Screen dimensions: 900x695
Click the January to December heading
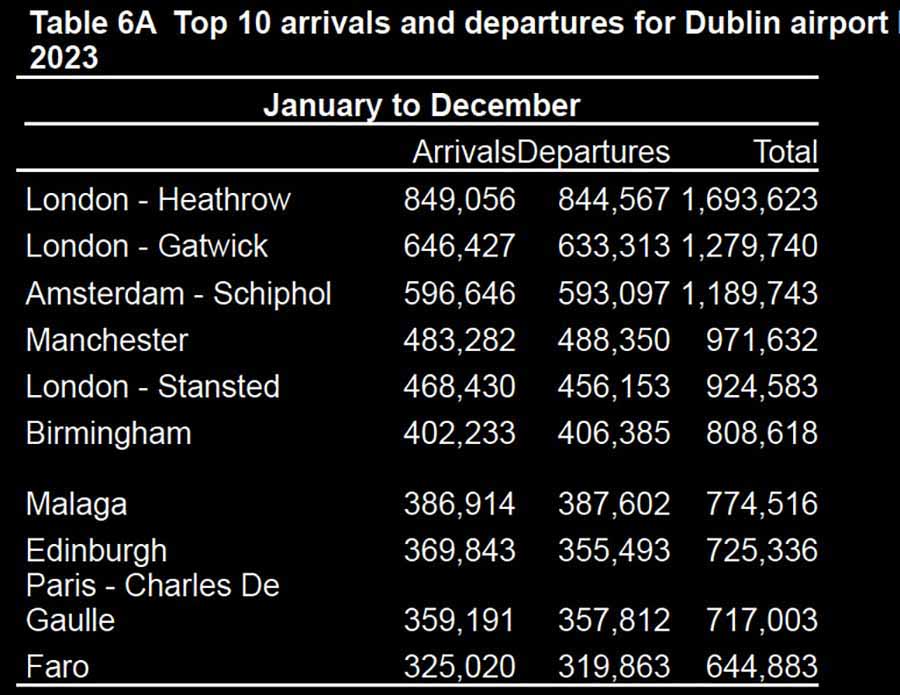tap(421, 105)
